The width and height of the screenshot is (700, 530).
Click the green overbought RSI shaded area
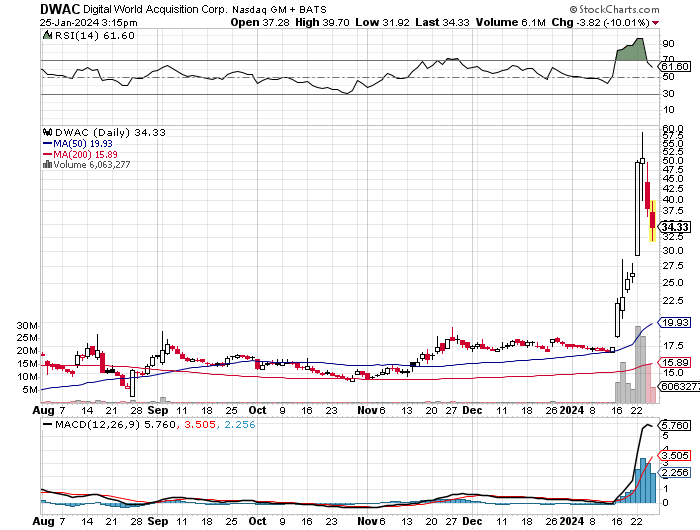click(x=632, y=50)
